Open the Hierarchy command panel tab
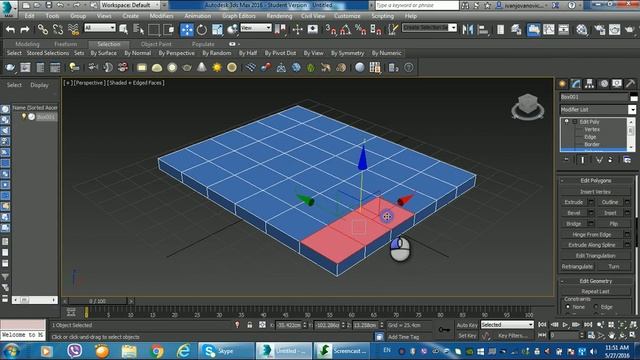The image size is (640, 360). pyautogui.click(x=589, y=84)
